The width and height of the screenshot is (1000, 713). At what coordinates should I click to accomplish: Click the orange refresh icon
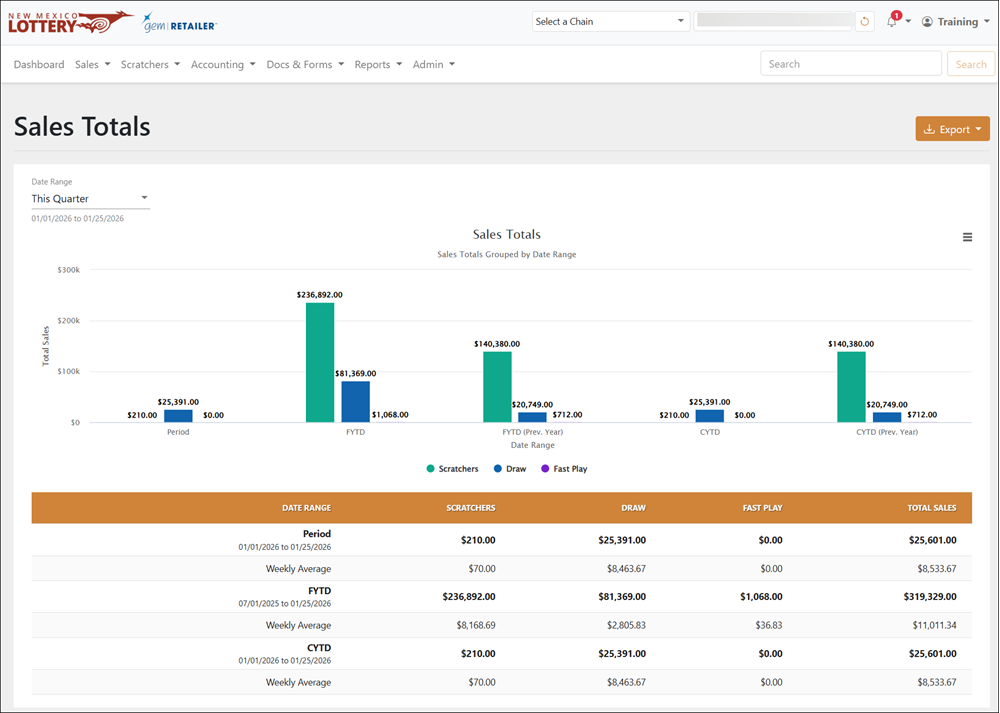click(865, 22)
